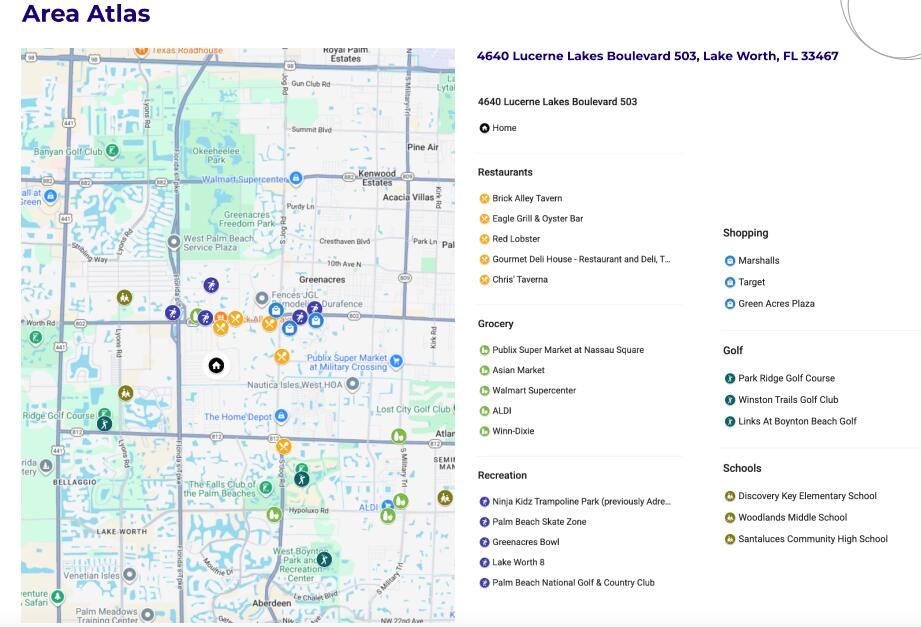Click the Walmart Supercenter pin on the map
This screenshot has height=627, width=921.
click(296, 179)
